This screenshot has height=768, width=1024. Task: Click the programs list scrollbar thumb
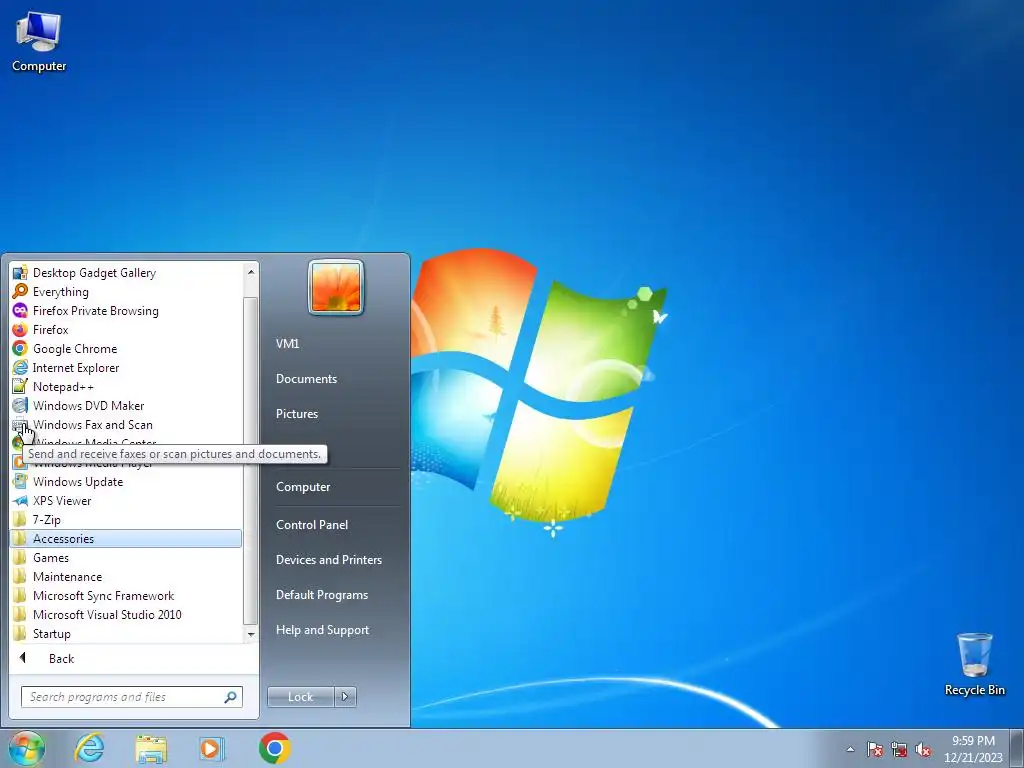point(251,460)
